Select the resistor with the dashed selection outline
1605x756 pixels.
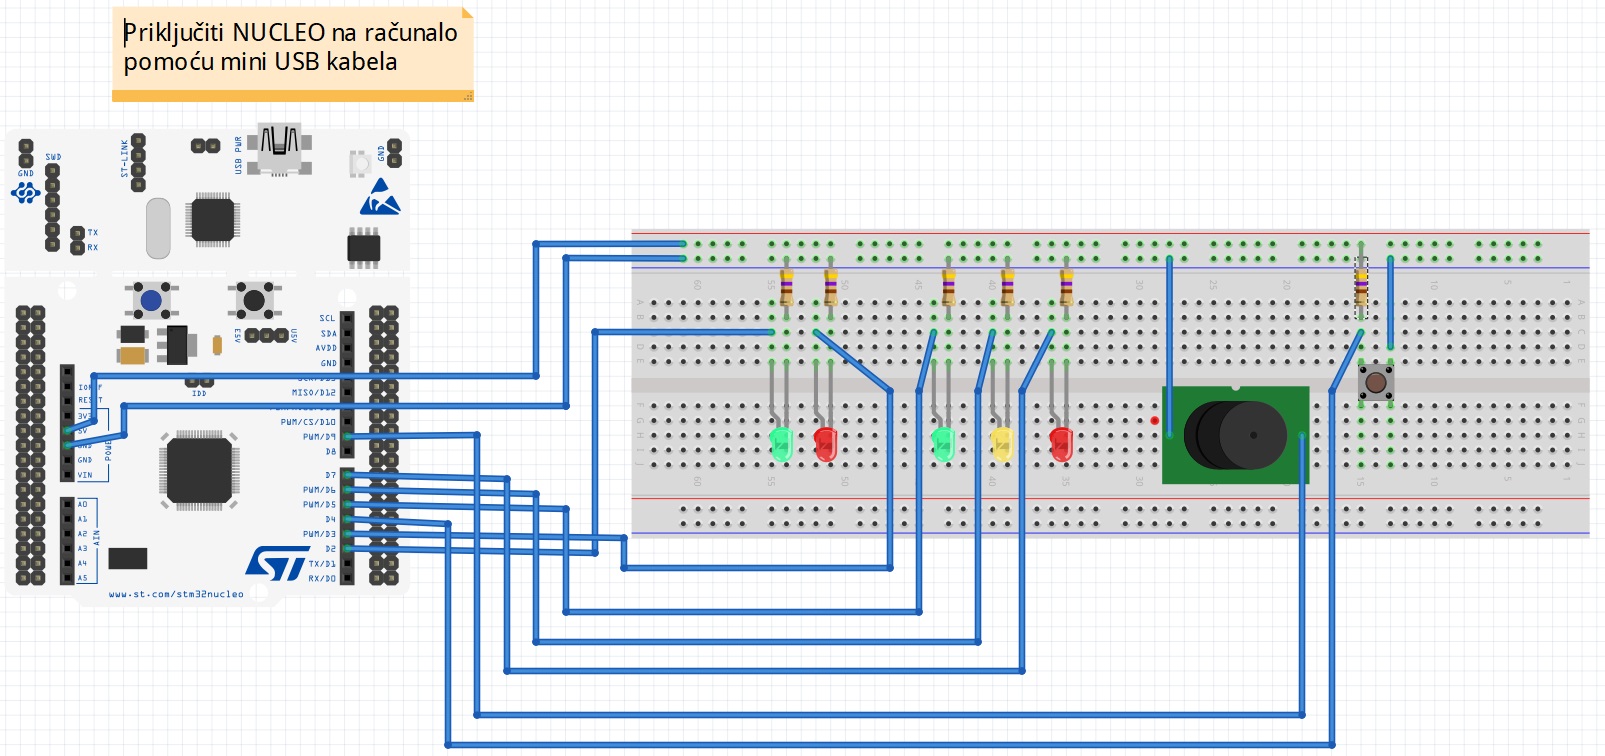(1361, 288)
